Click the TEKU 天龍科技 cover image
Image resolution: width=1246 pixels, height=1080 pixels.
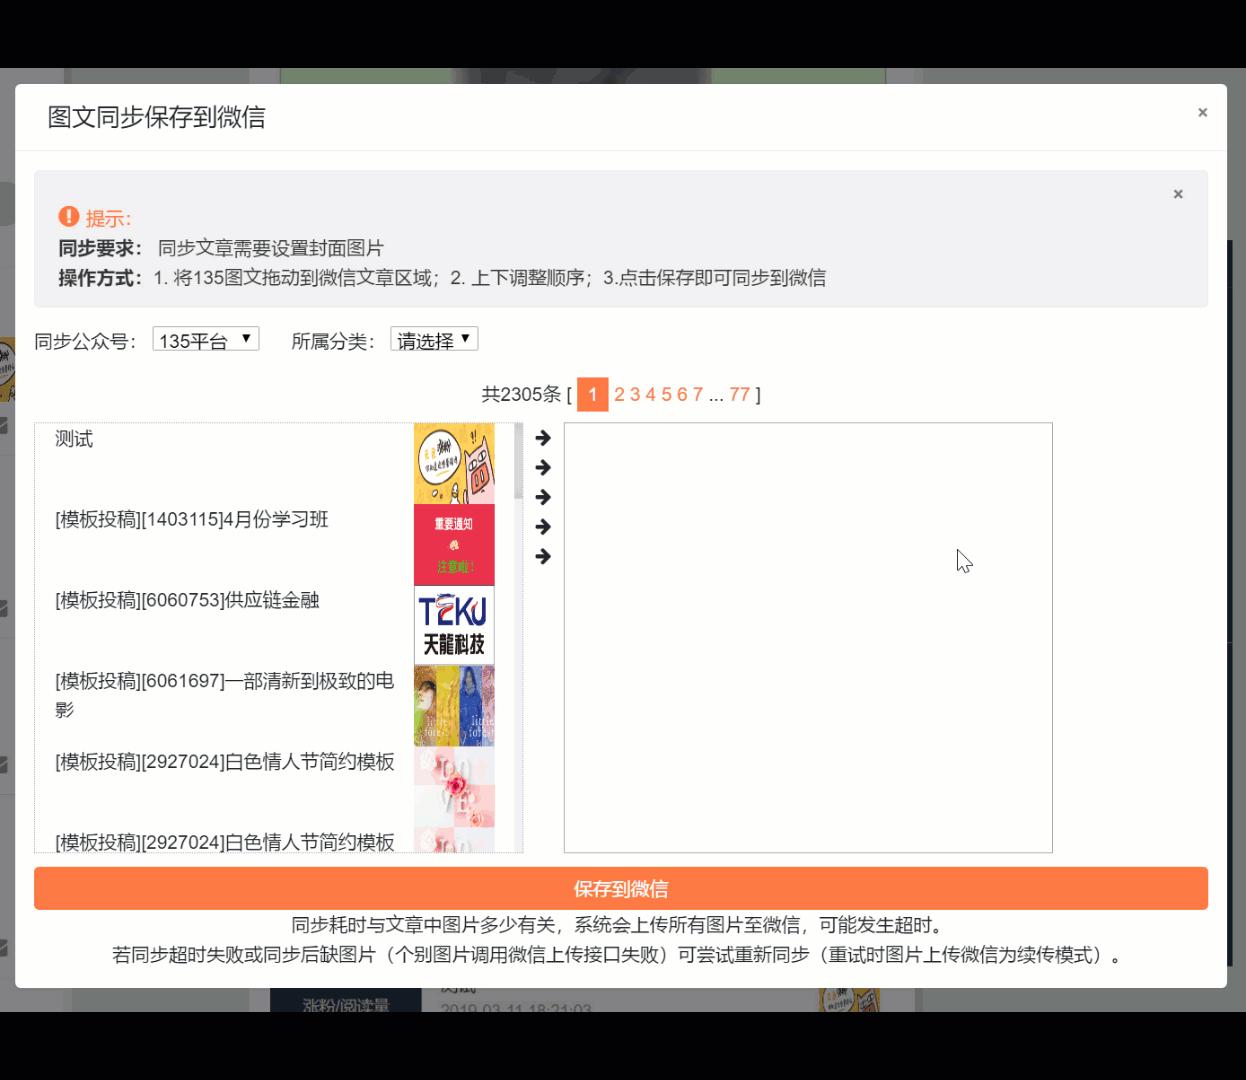tap(455, 624)
